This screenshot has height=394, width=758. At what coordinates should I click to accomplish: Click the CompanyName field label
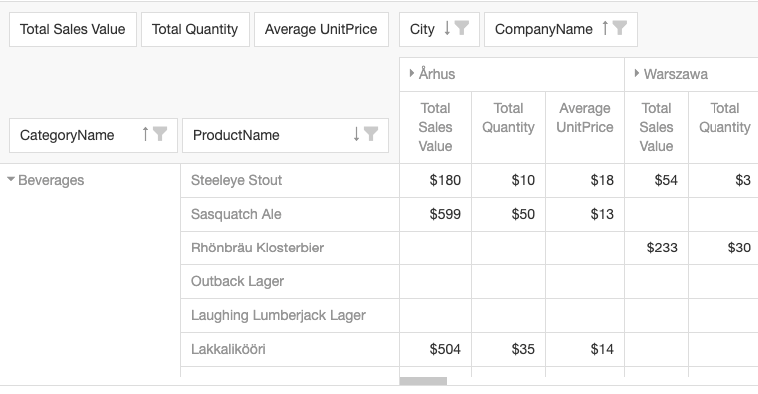coord(543,29)
